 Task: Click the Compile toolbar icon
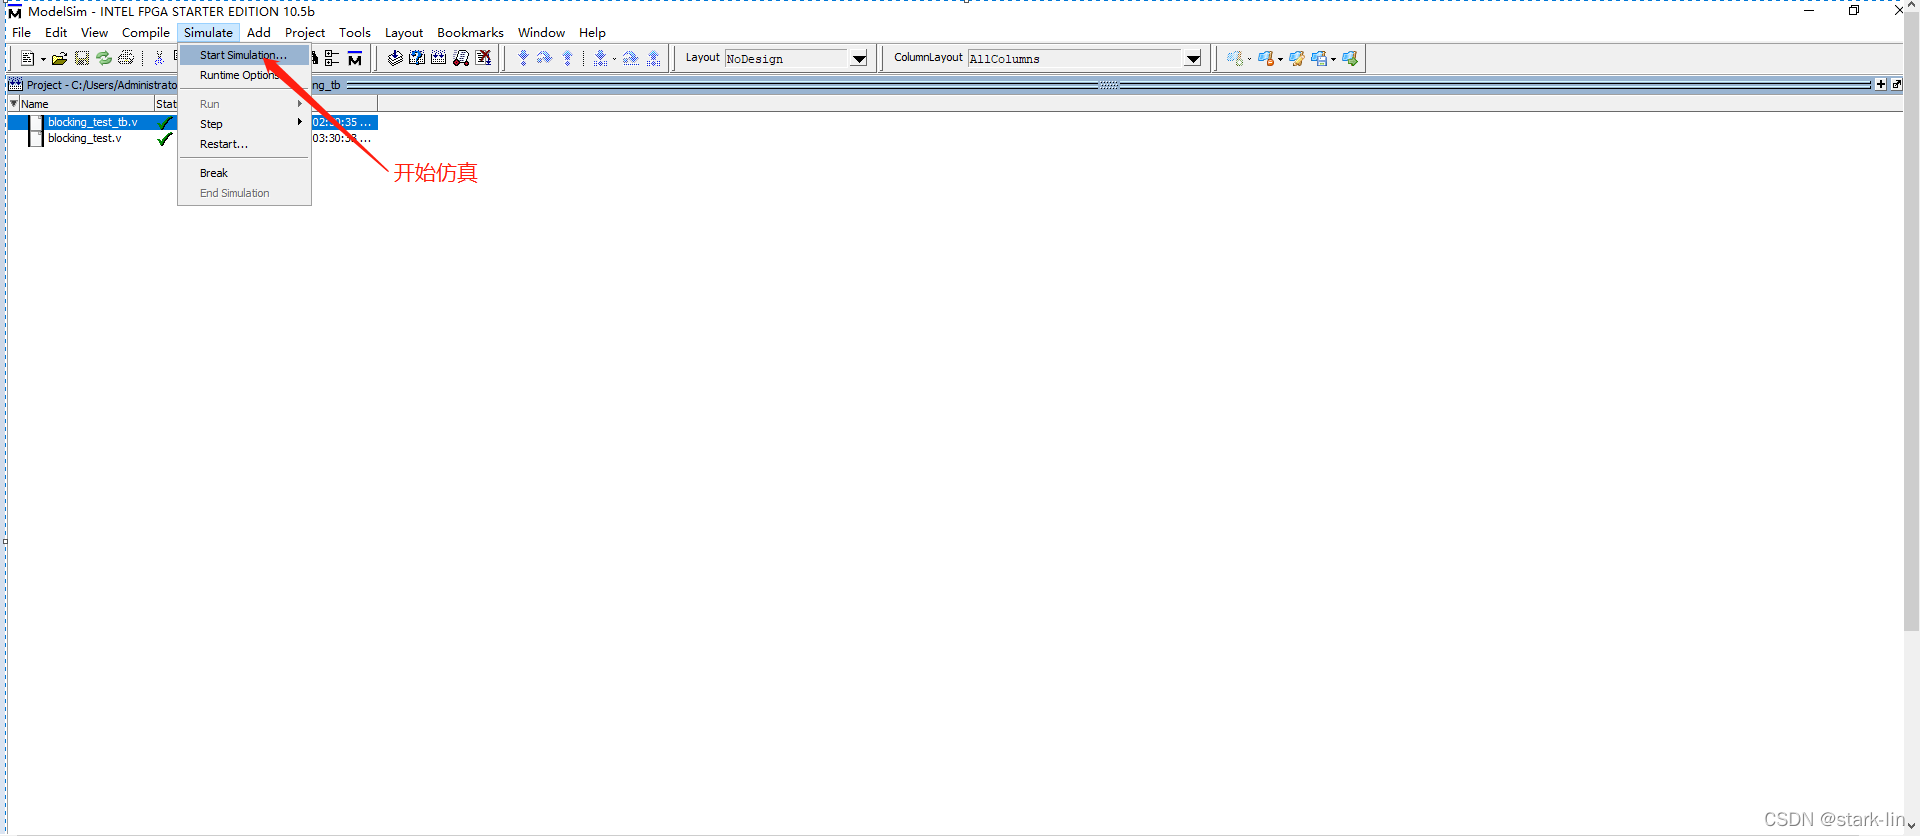click(395, 58)
